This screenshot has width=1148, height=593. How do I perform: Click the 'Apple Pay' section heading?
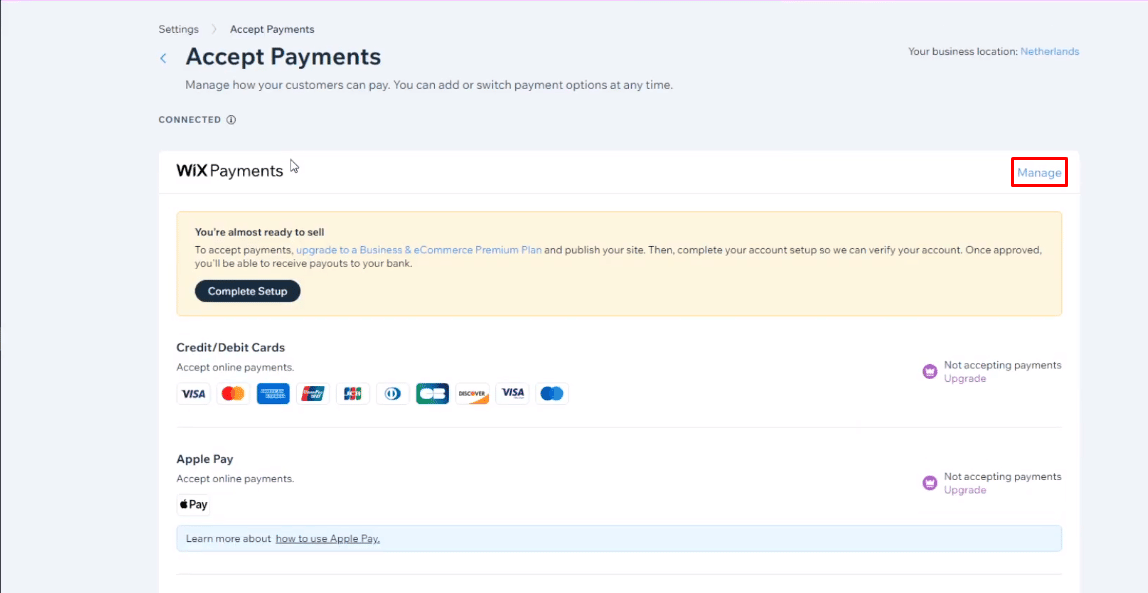coord(205,459)
